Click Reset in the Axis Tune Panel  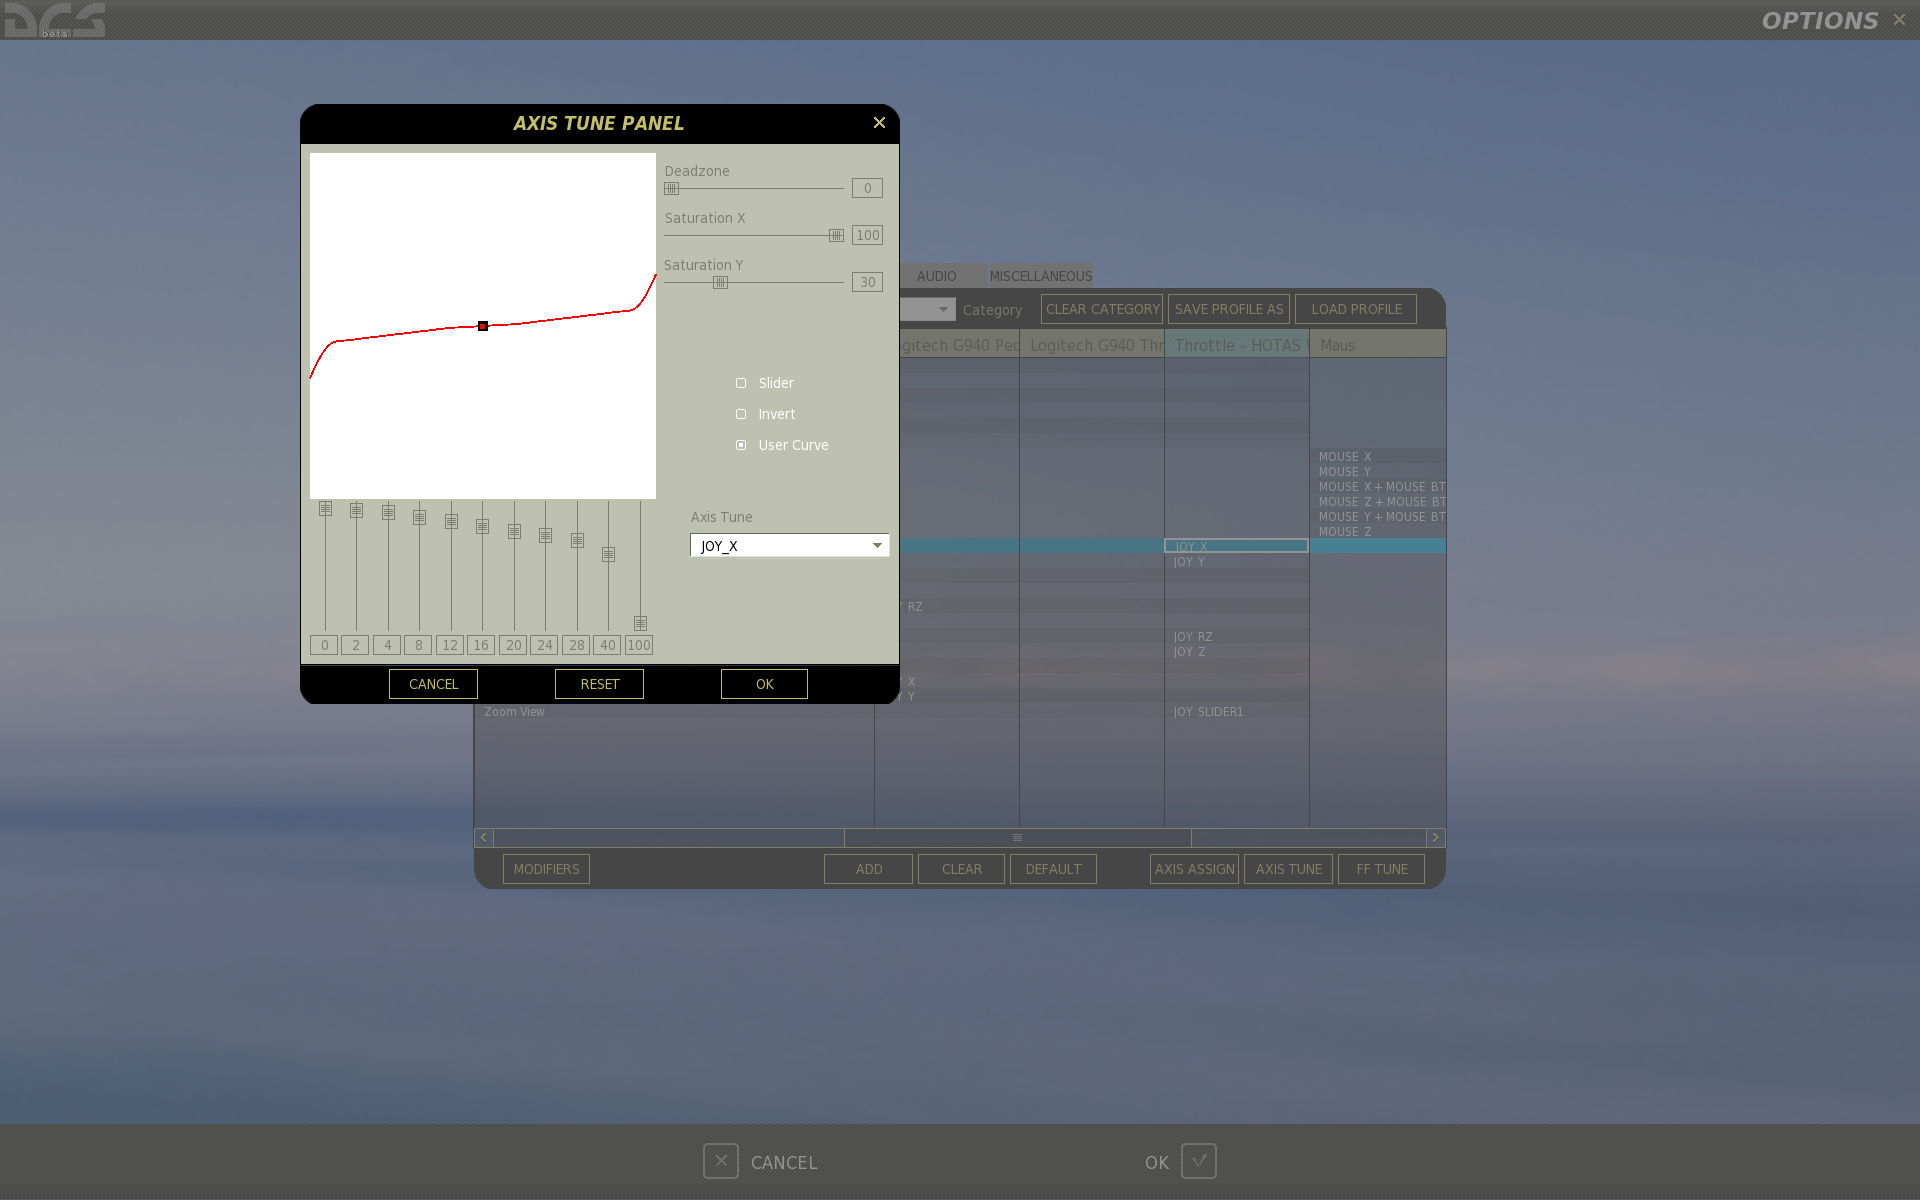tap(599, 684)
